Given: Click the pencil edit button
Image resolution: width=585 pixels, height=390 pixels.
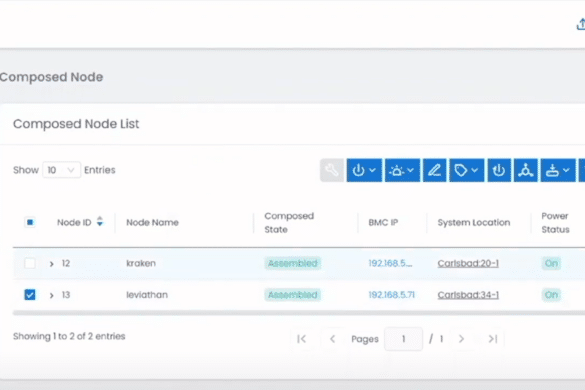Looking at the screenshot, I should tap(434, 170).
